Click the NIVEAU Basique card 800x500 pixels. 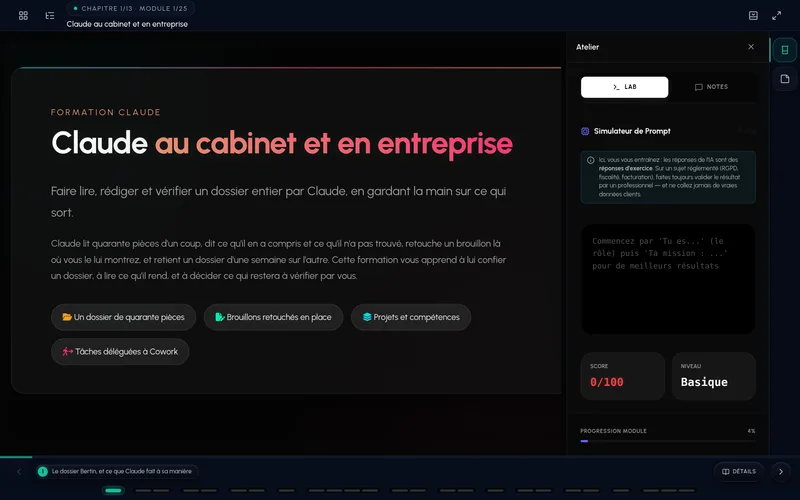(713, 376)
